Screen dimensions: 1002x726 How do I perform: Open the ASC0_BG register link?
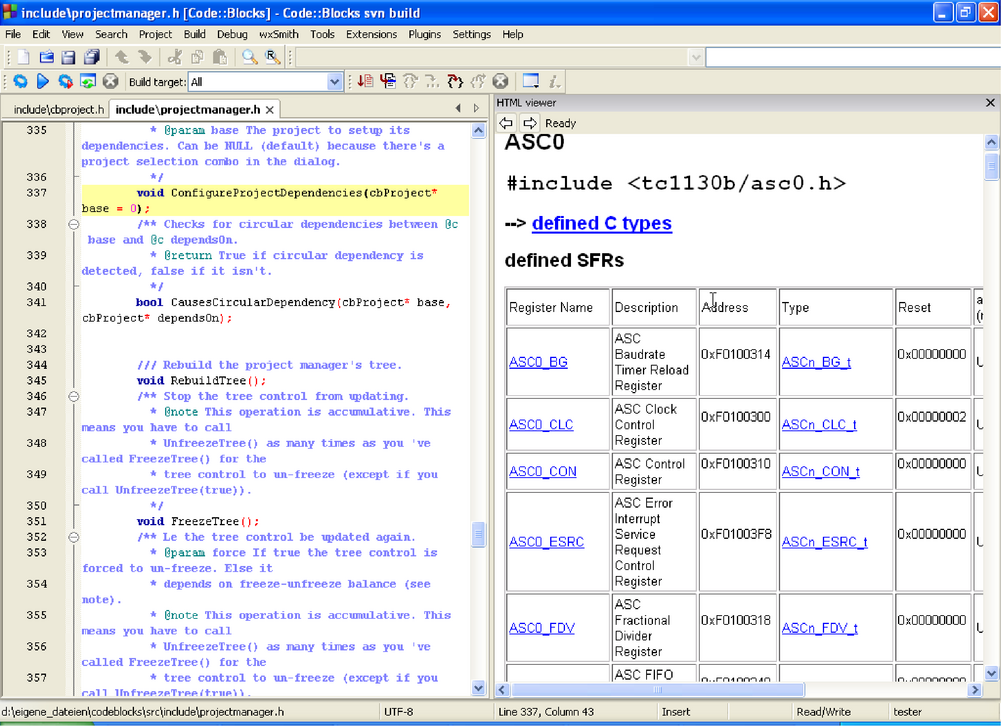[x=538, y=362]
